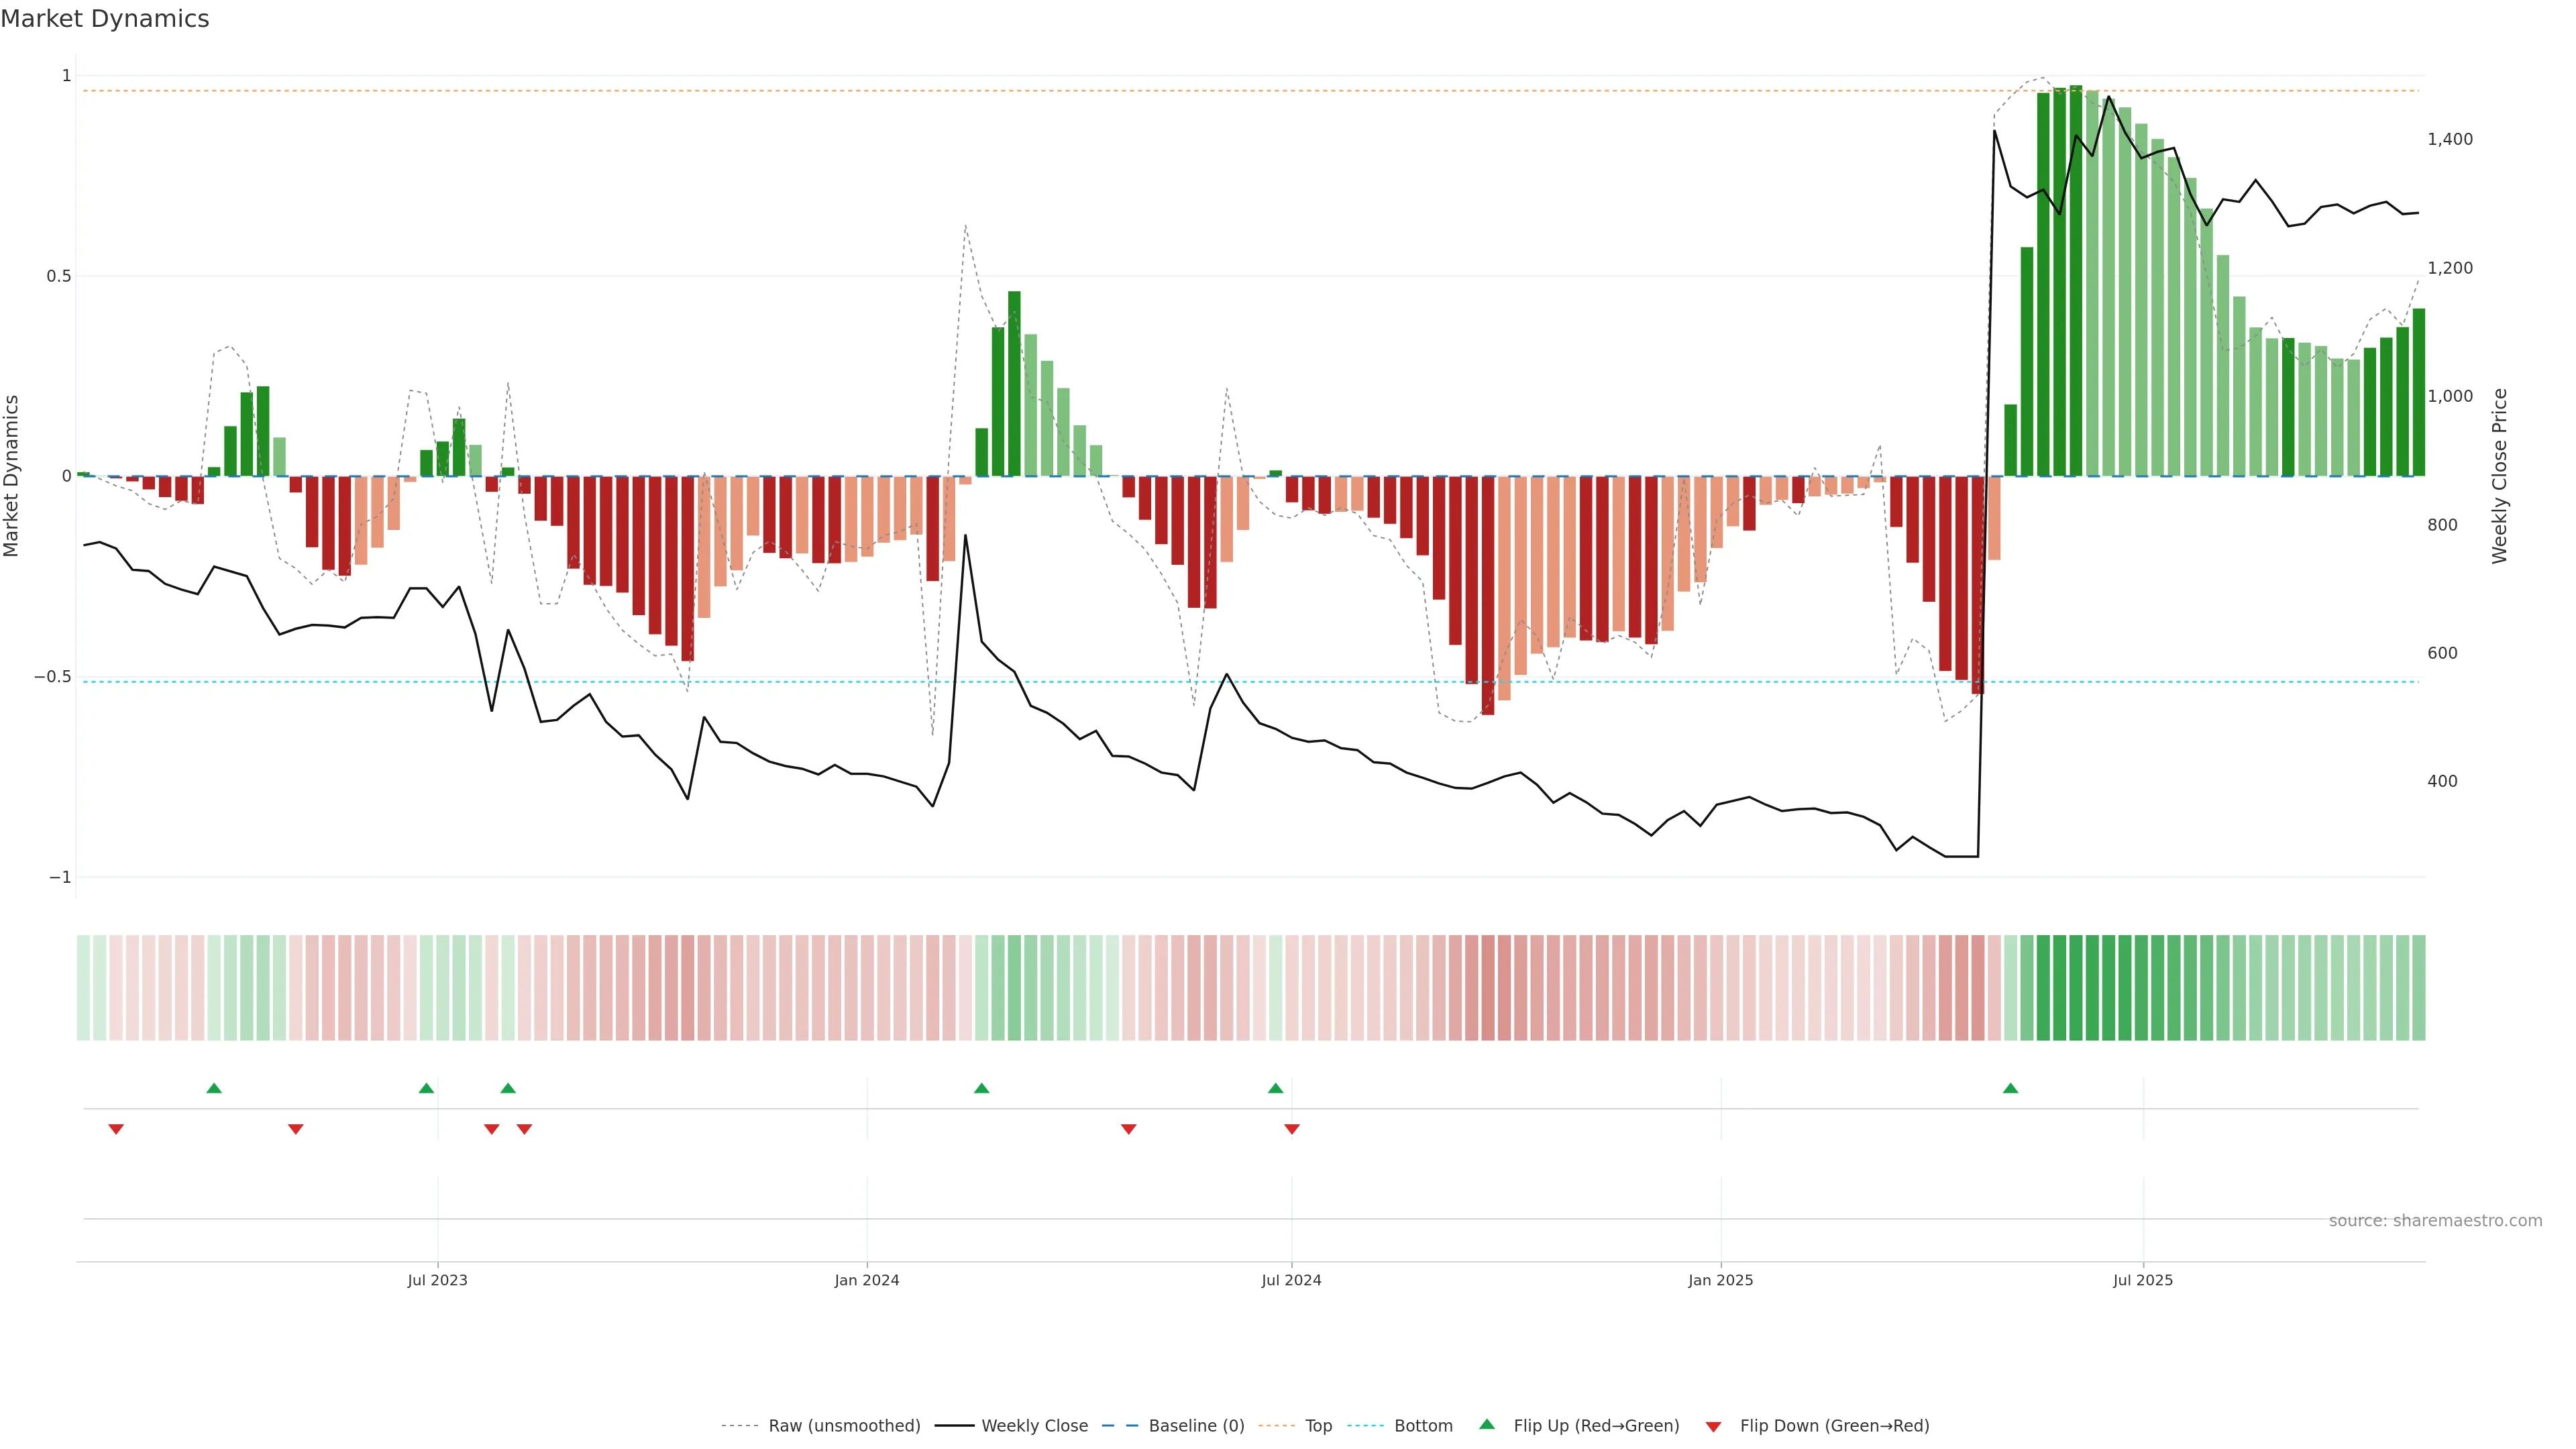Hide the Weekly Close line via legend
2576x1449 pixels.
point(1034,1426)
